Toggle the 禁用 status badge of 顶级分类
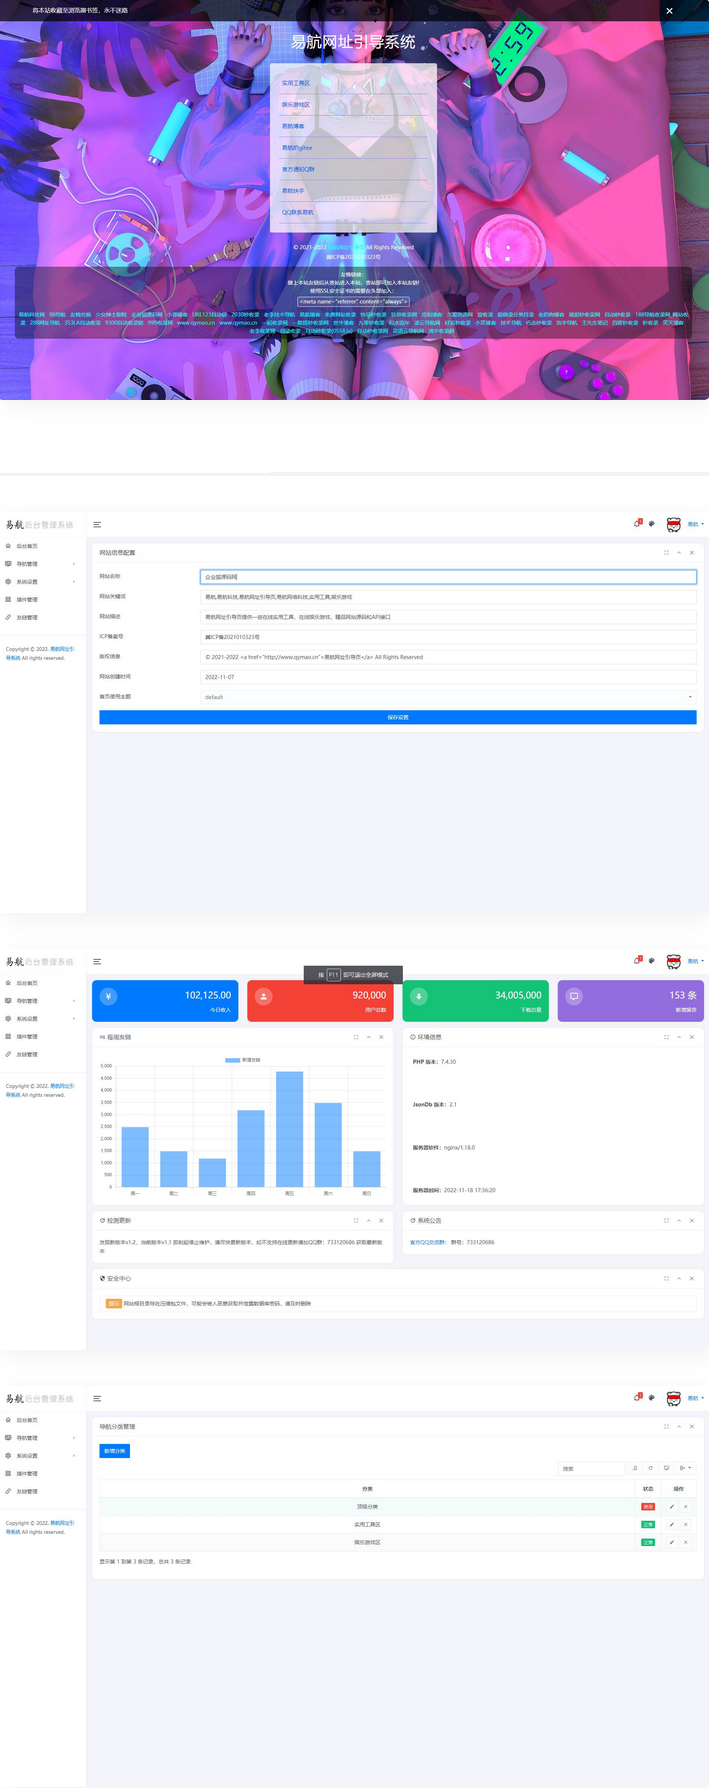 648,1506
